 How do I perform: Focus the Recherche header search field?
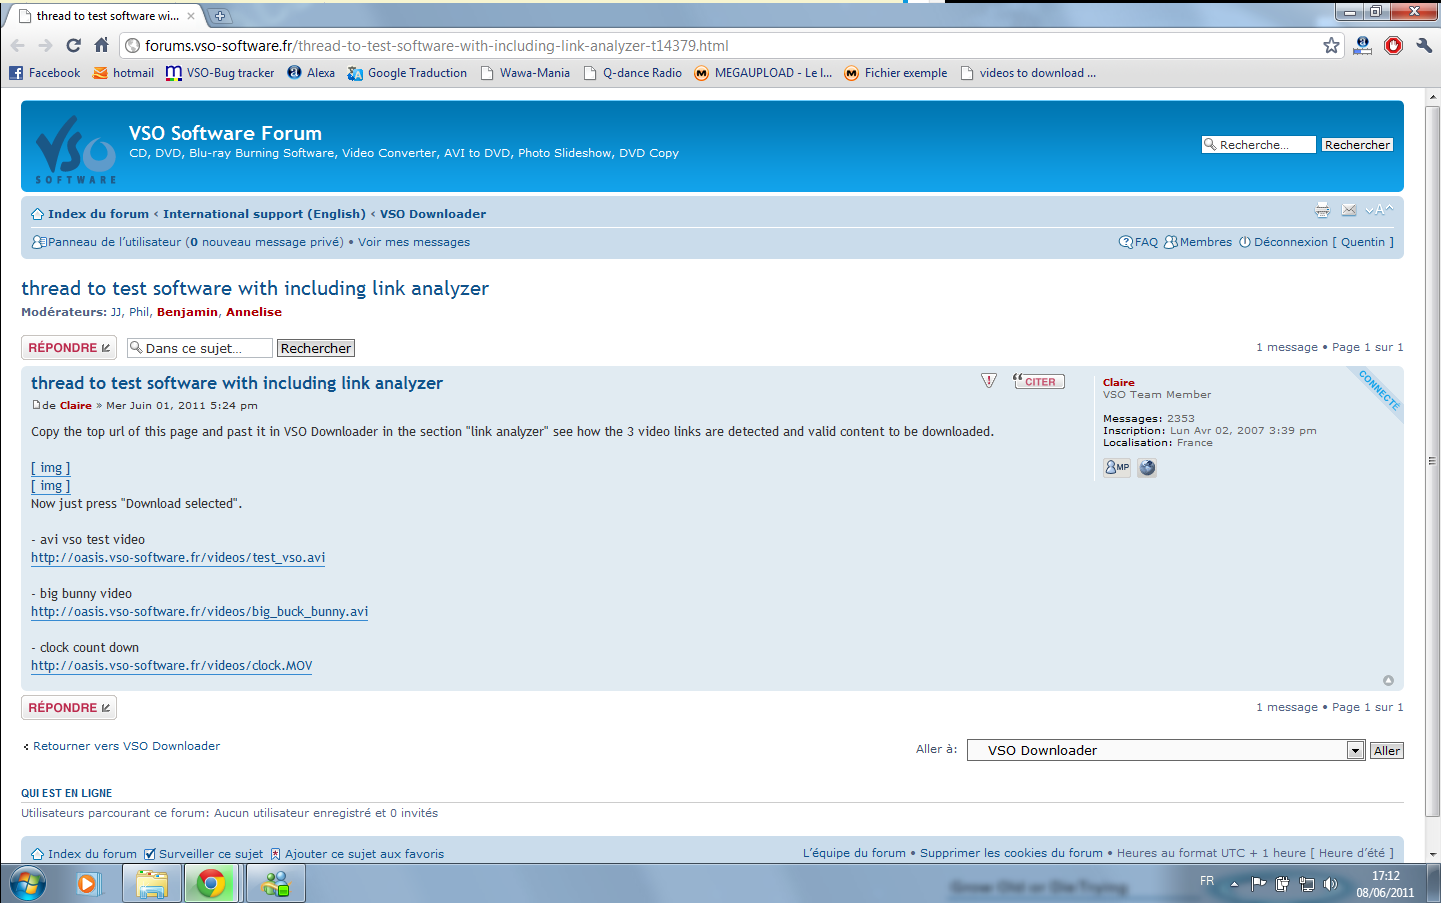1259,145
